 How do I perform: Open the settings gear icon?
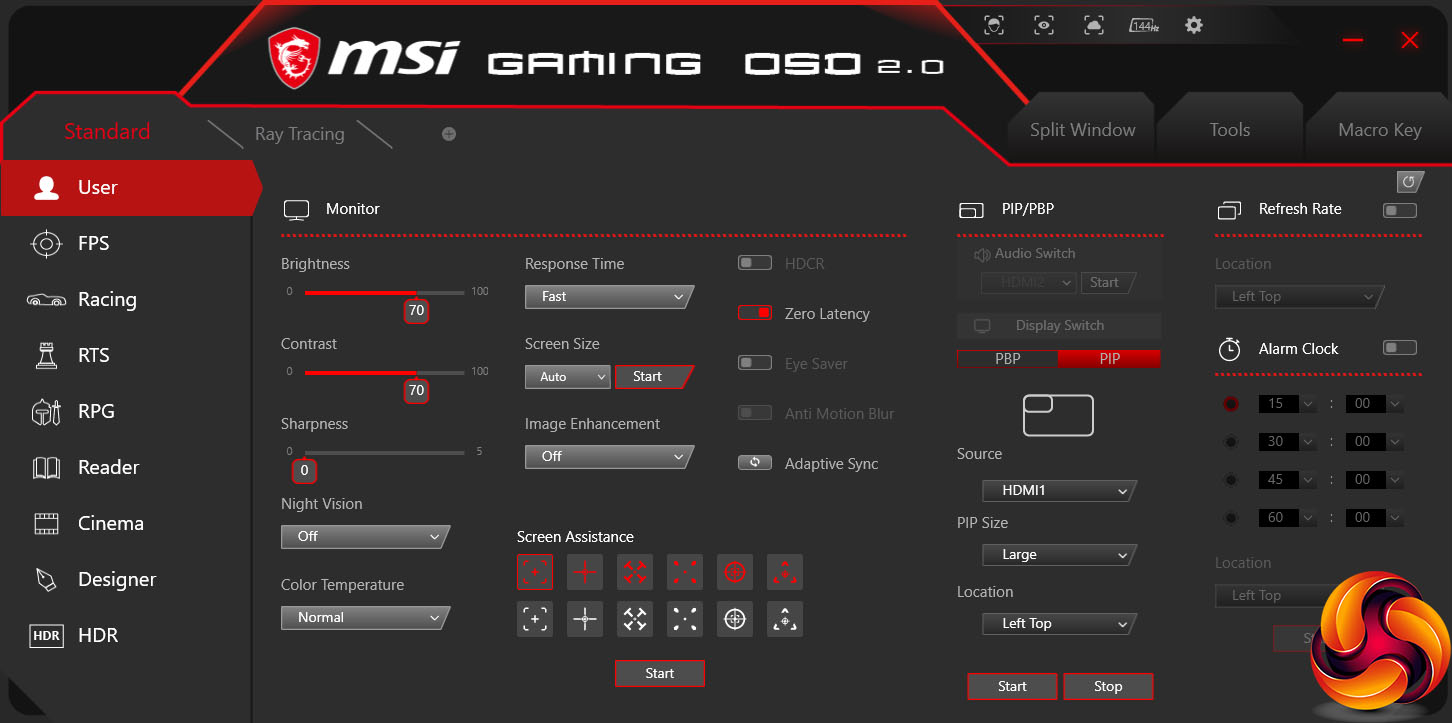[x=1193, y=26]
